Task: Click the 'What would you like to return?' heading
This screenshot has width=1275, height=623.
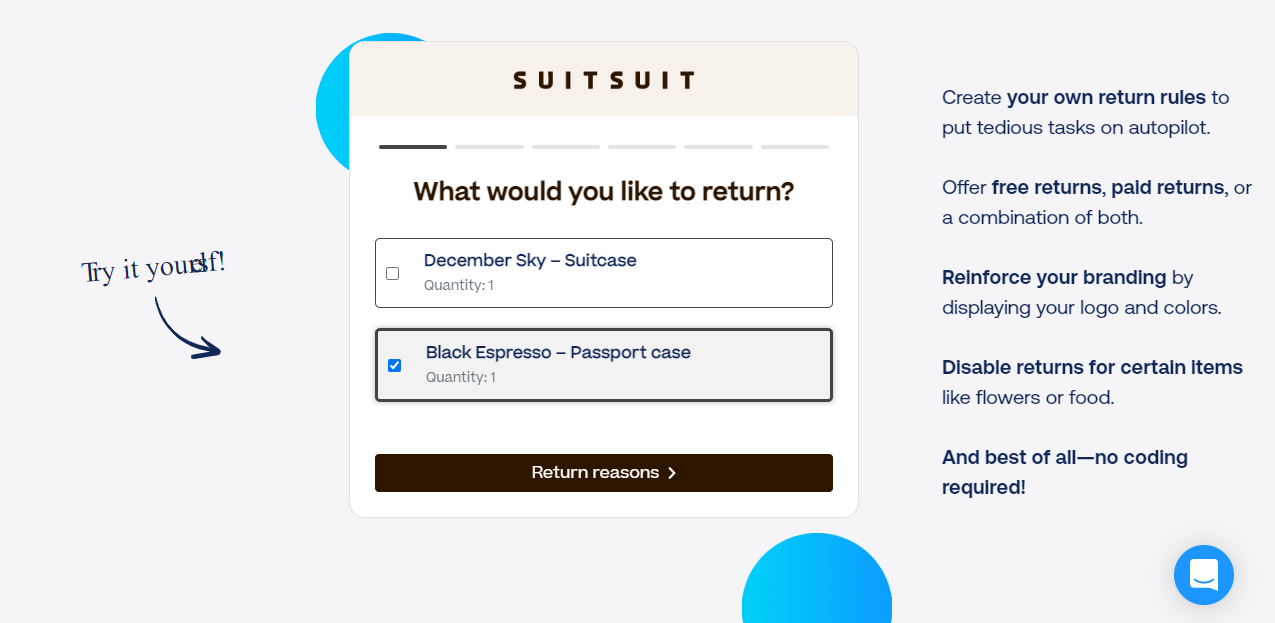Action: tap(604, 191)
